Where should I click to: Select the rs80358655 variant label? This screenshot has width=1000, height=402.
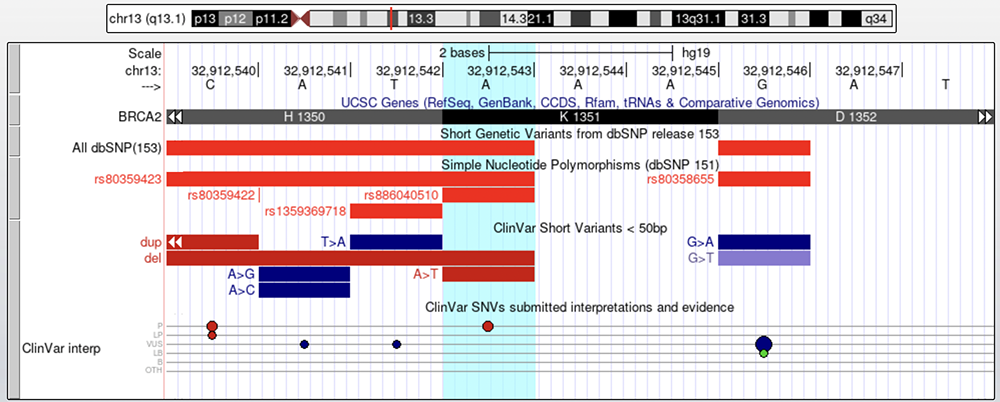[x=680, y=179]
